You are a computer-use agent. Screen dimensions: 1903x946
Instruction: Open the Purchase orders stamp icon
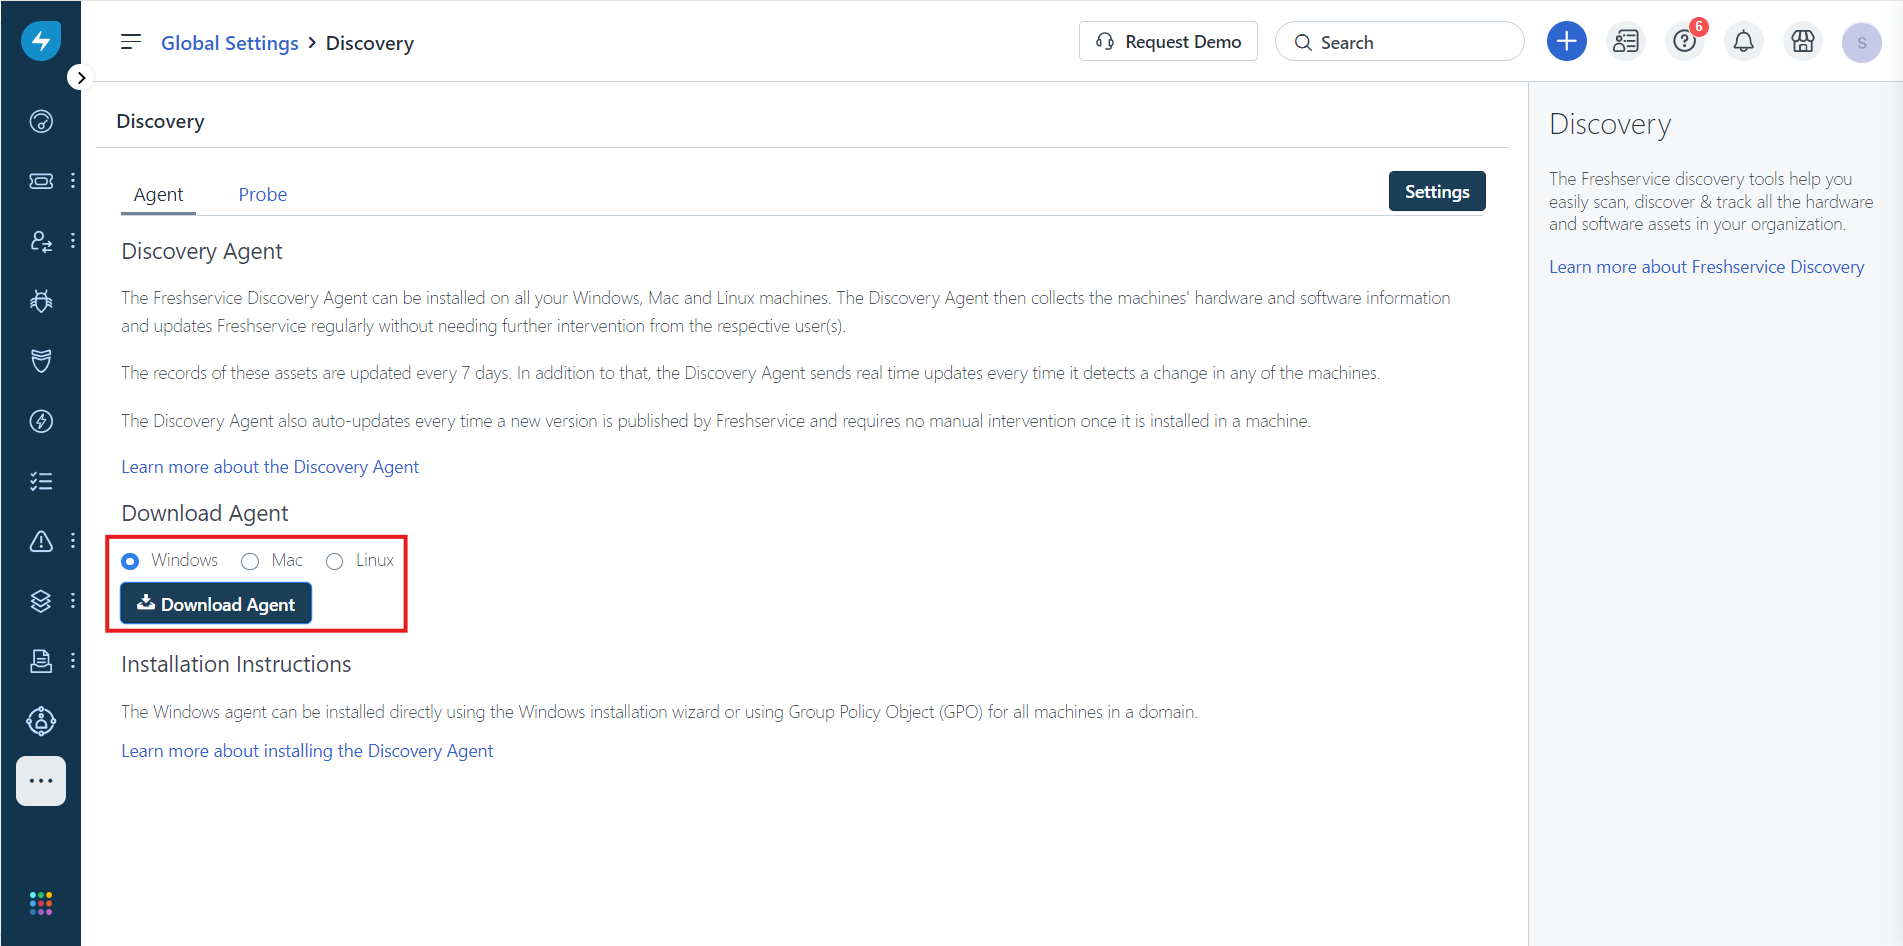click(x=41, y=661)
